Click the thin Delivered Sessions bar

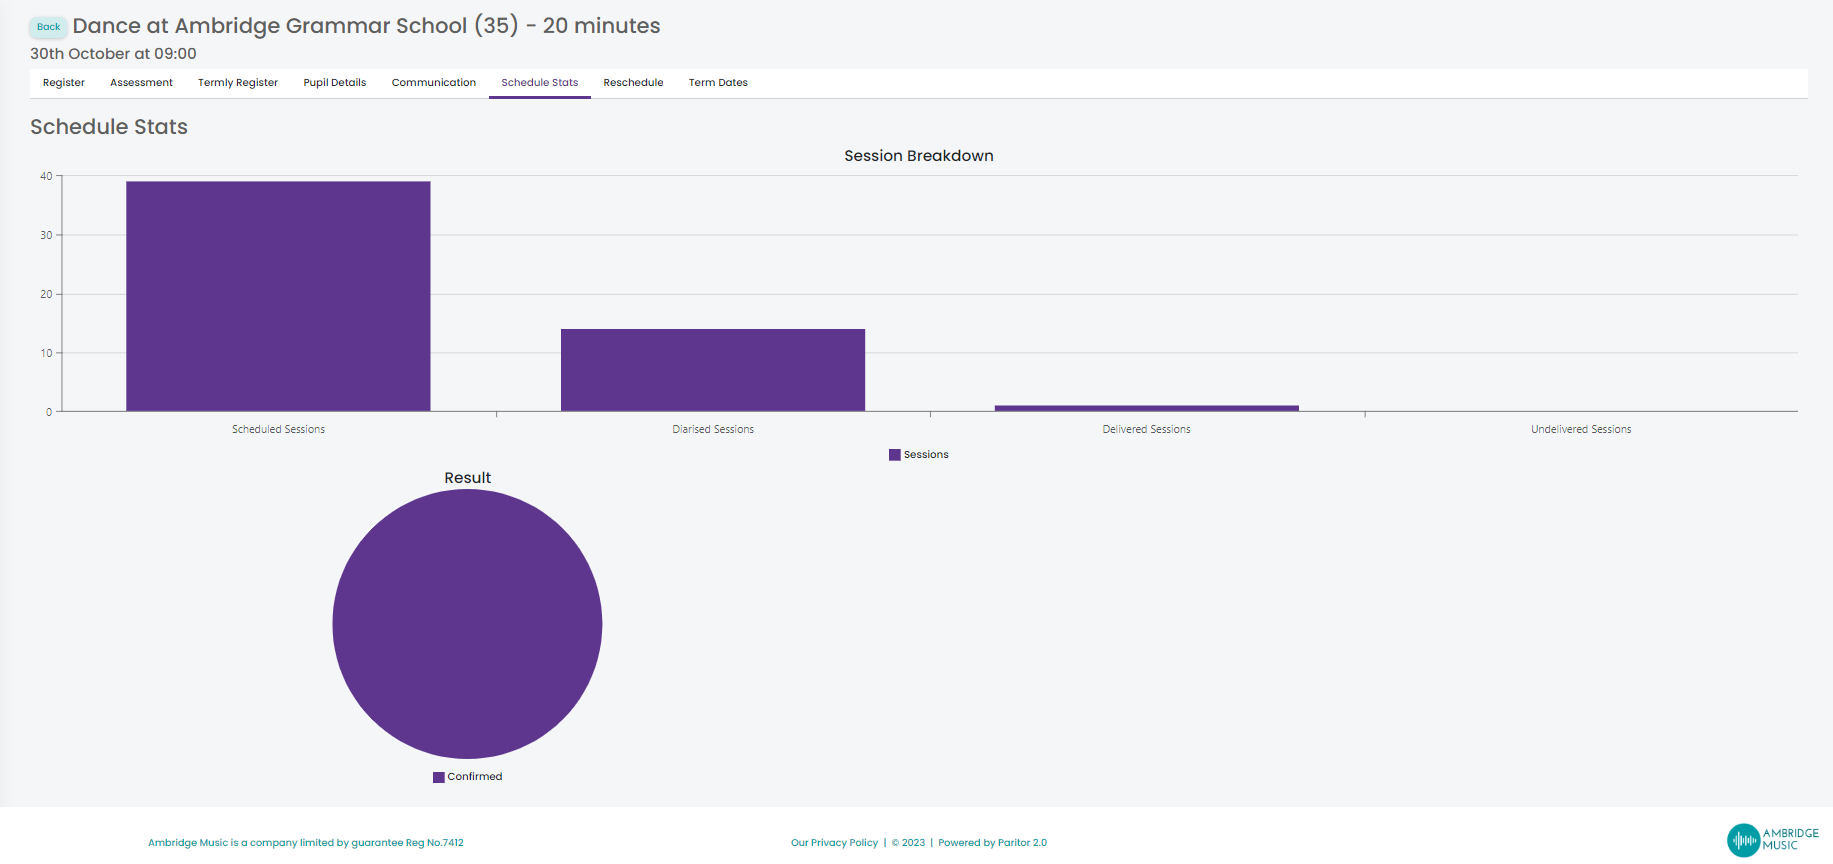1147,408
